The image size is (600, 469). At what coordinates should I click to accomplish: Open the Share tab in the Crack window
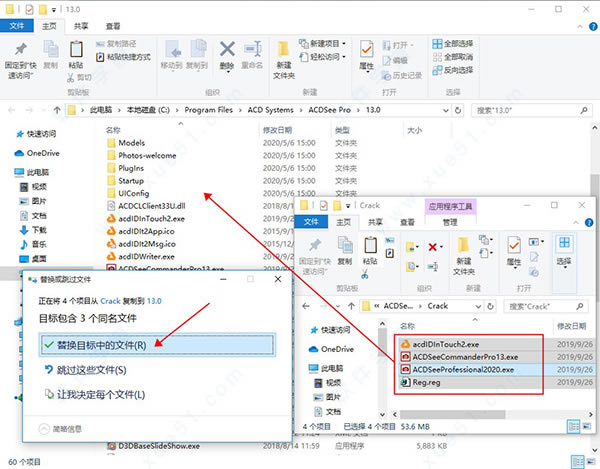pos(375,222)
